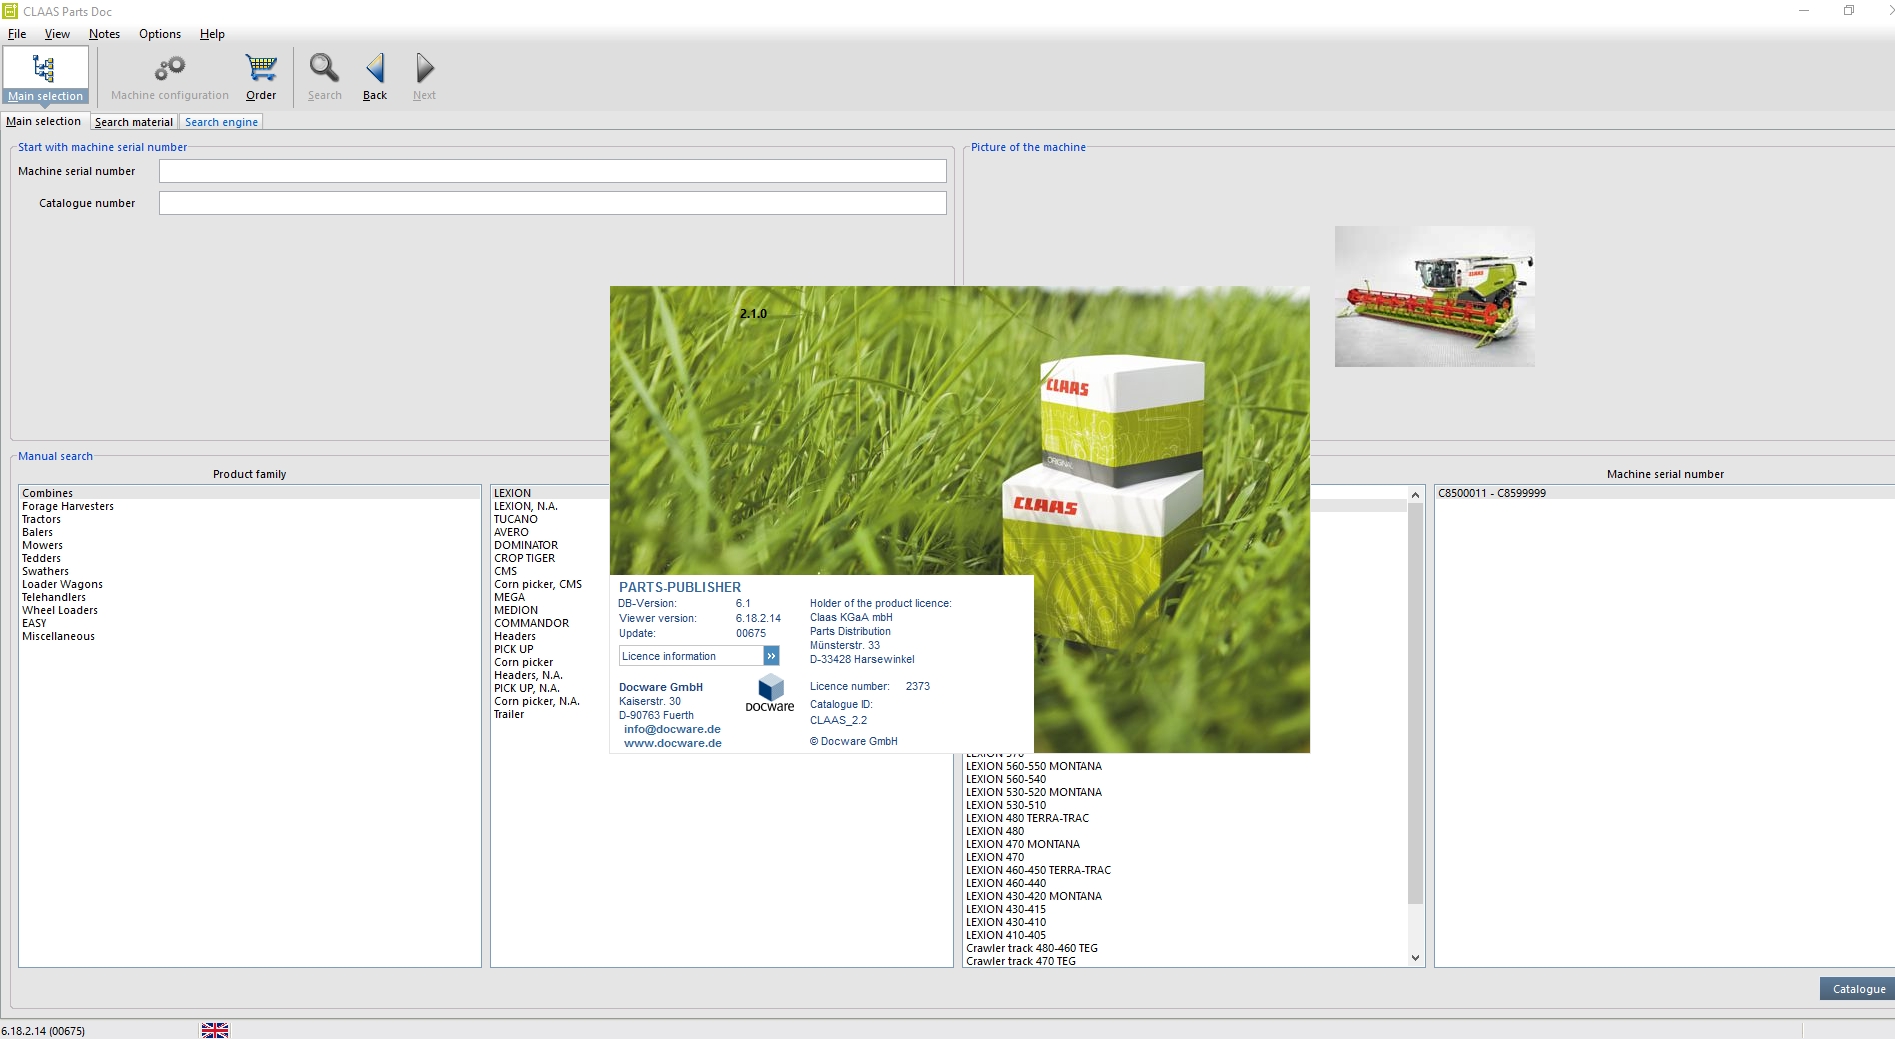Select Forage Harvesters product family
This screenshot has height=1039, width=1895.
tap(249, 506)
